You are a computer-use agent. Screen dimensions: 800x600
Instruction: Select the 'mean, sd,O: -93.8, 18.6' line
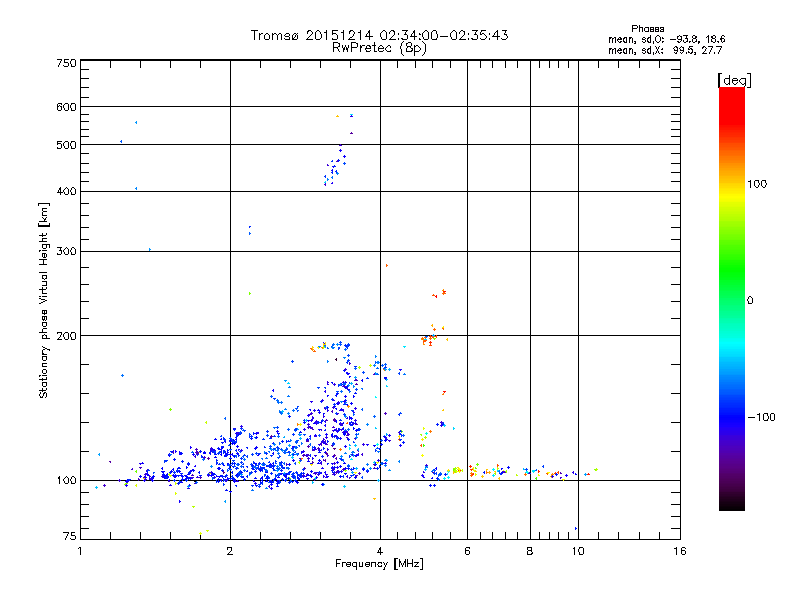coord(666,39)
